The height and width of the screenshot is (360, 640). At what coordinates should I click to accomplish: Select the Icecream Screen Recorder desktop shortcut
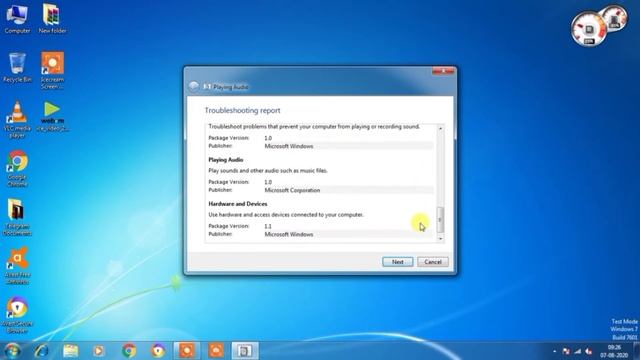[52, 70]
